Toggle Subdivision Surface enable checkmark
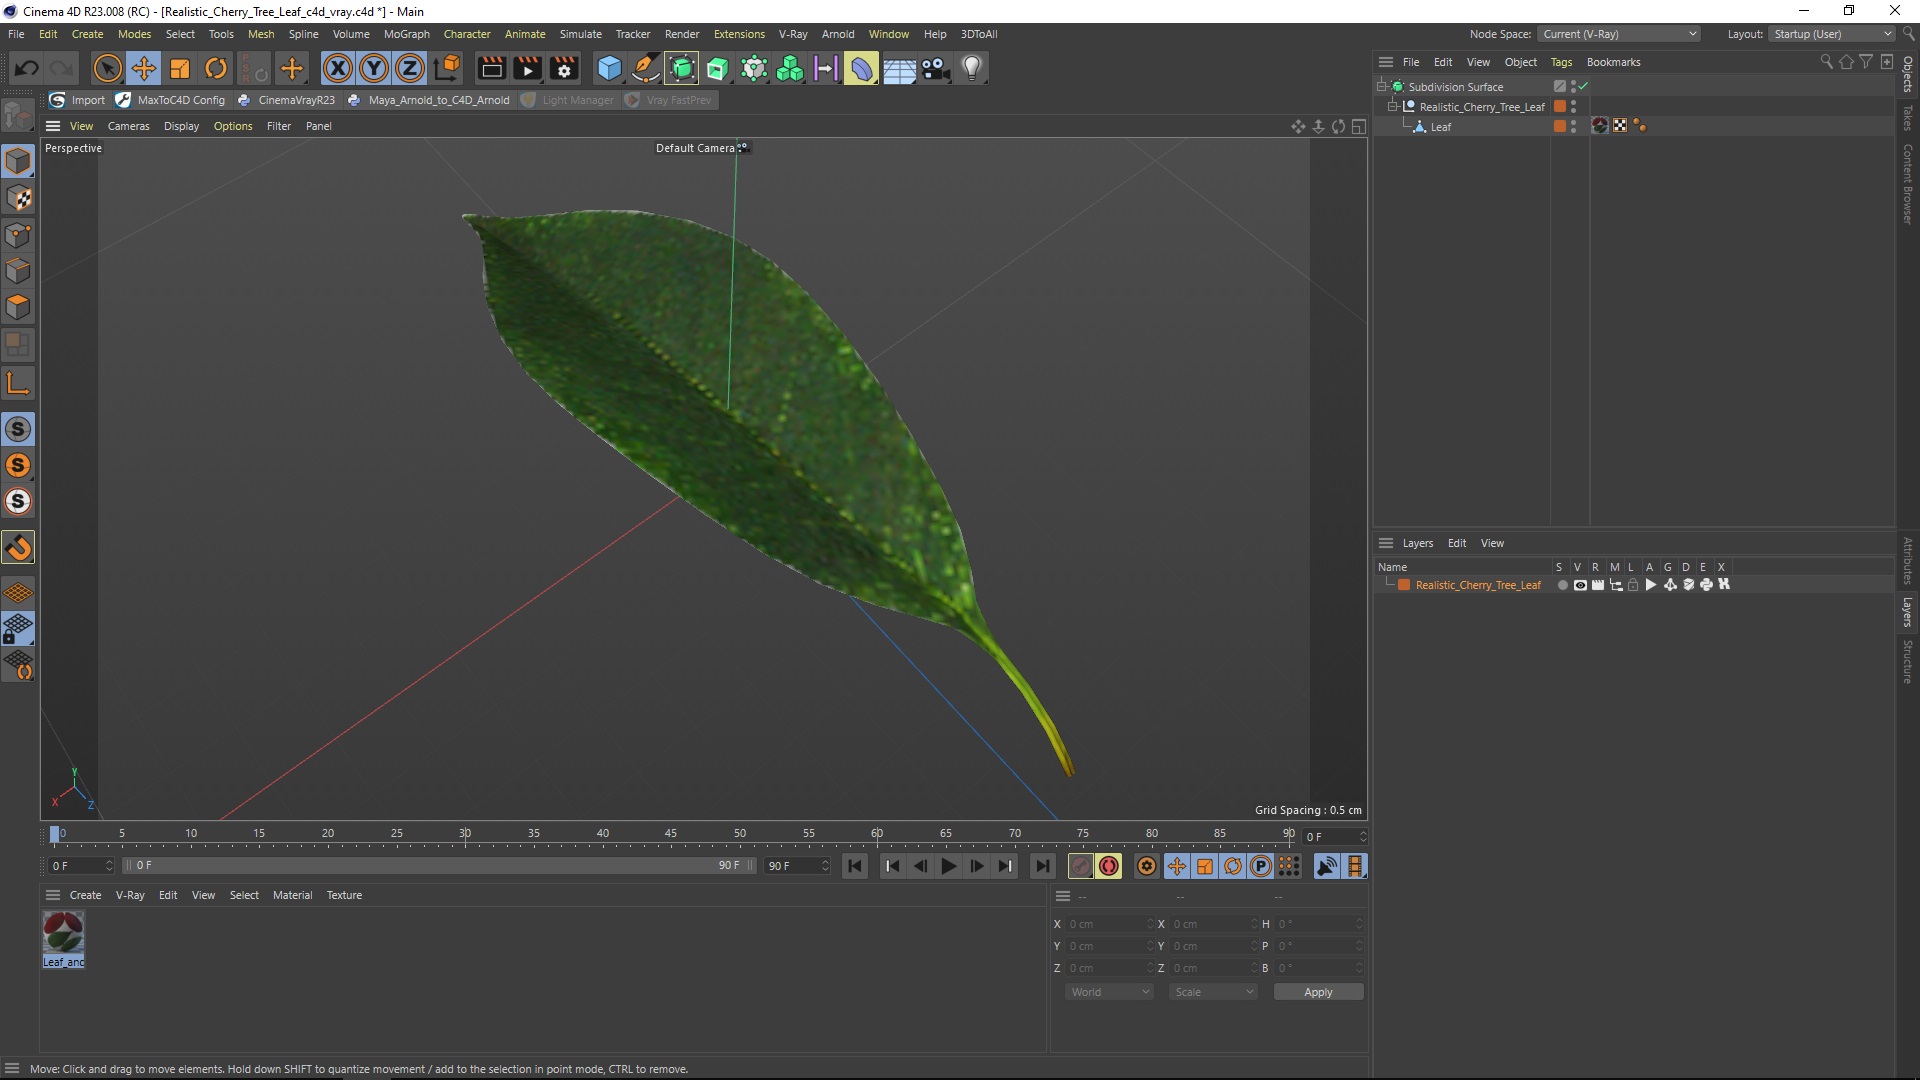The height and width of the screenshot is (1080, 1920). coord(1583,87)
